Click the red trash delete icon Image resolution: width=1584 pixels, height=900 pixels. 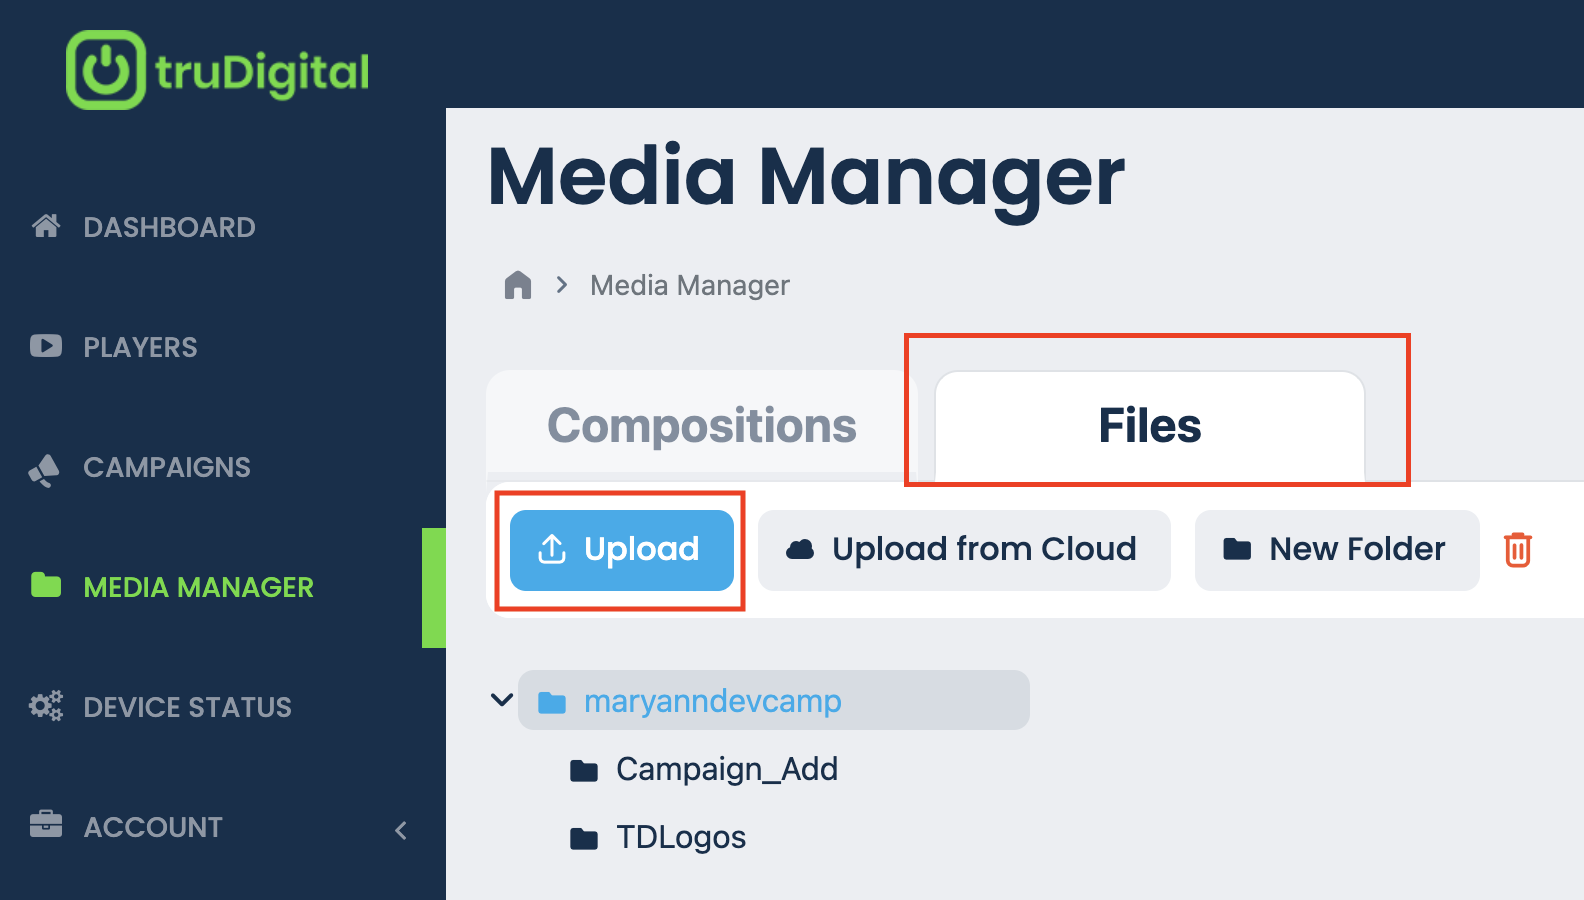tap(1518, 549)
